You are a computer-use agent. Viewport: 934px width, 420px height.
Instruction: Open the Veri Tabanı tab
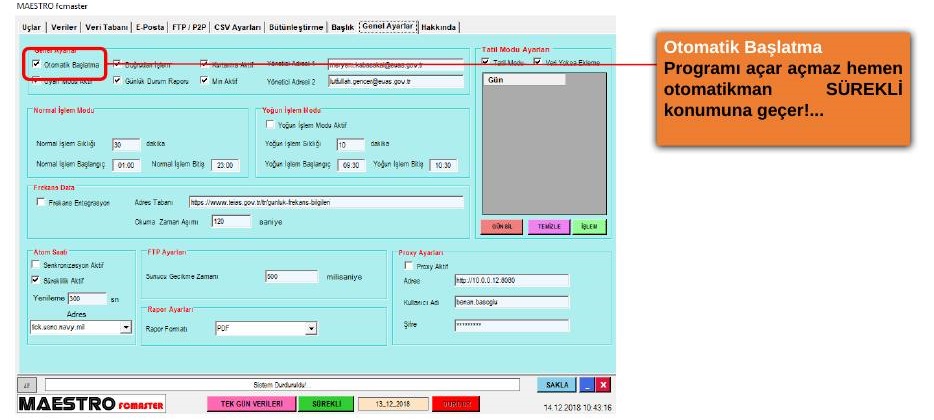tap(107, 27)
